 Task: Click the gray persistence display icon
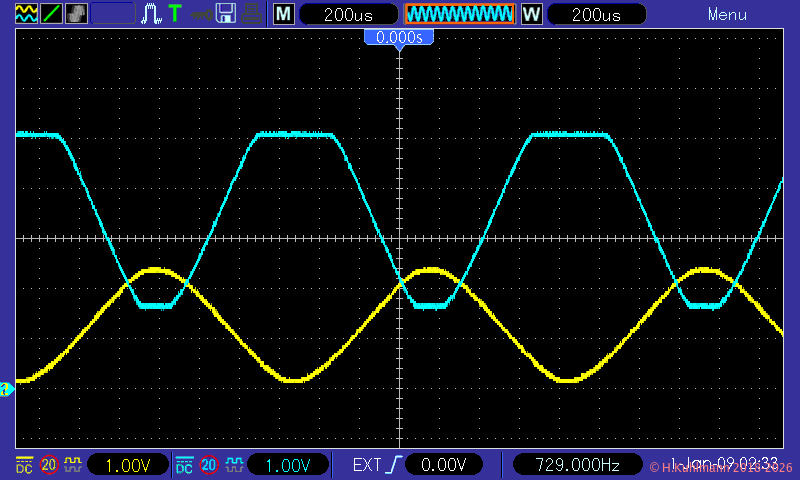pyautogui.click(x=76, y=14)
